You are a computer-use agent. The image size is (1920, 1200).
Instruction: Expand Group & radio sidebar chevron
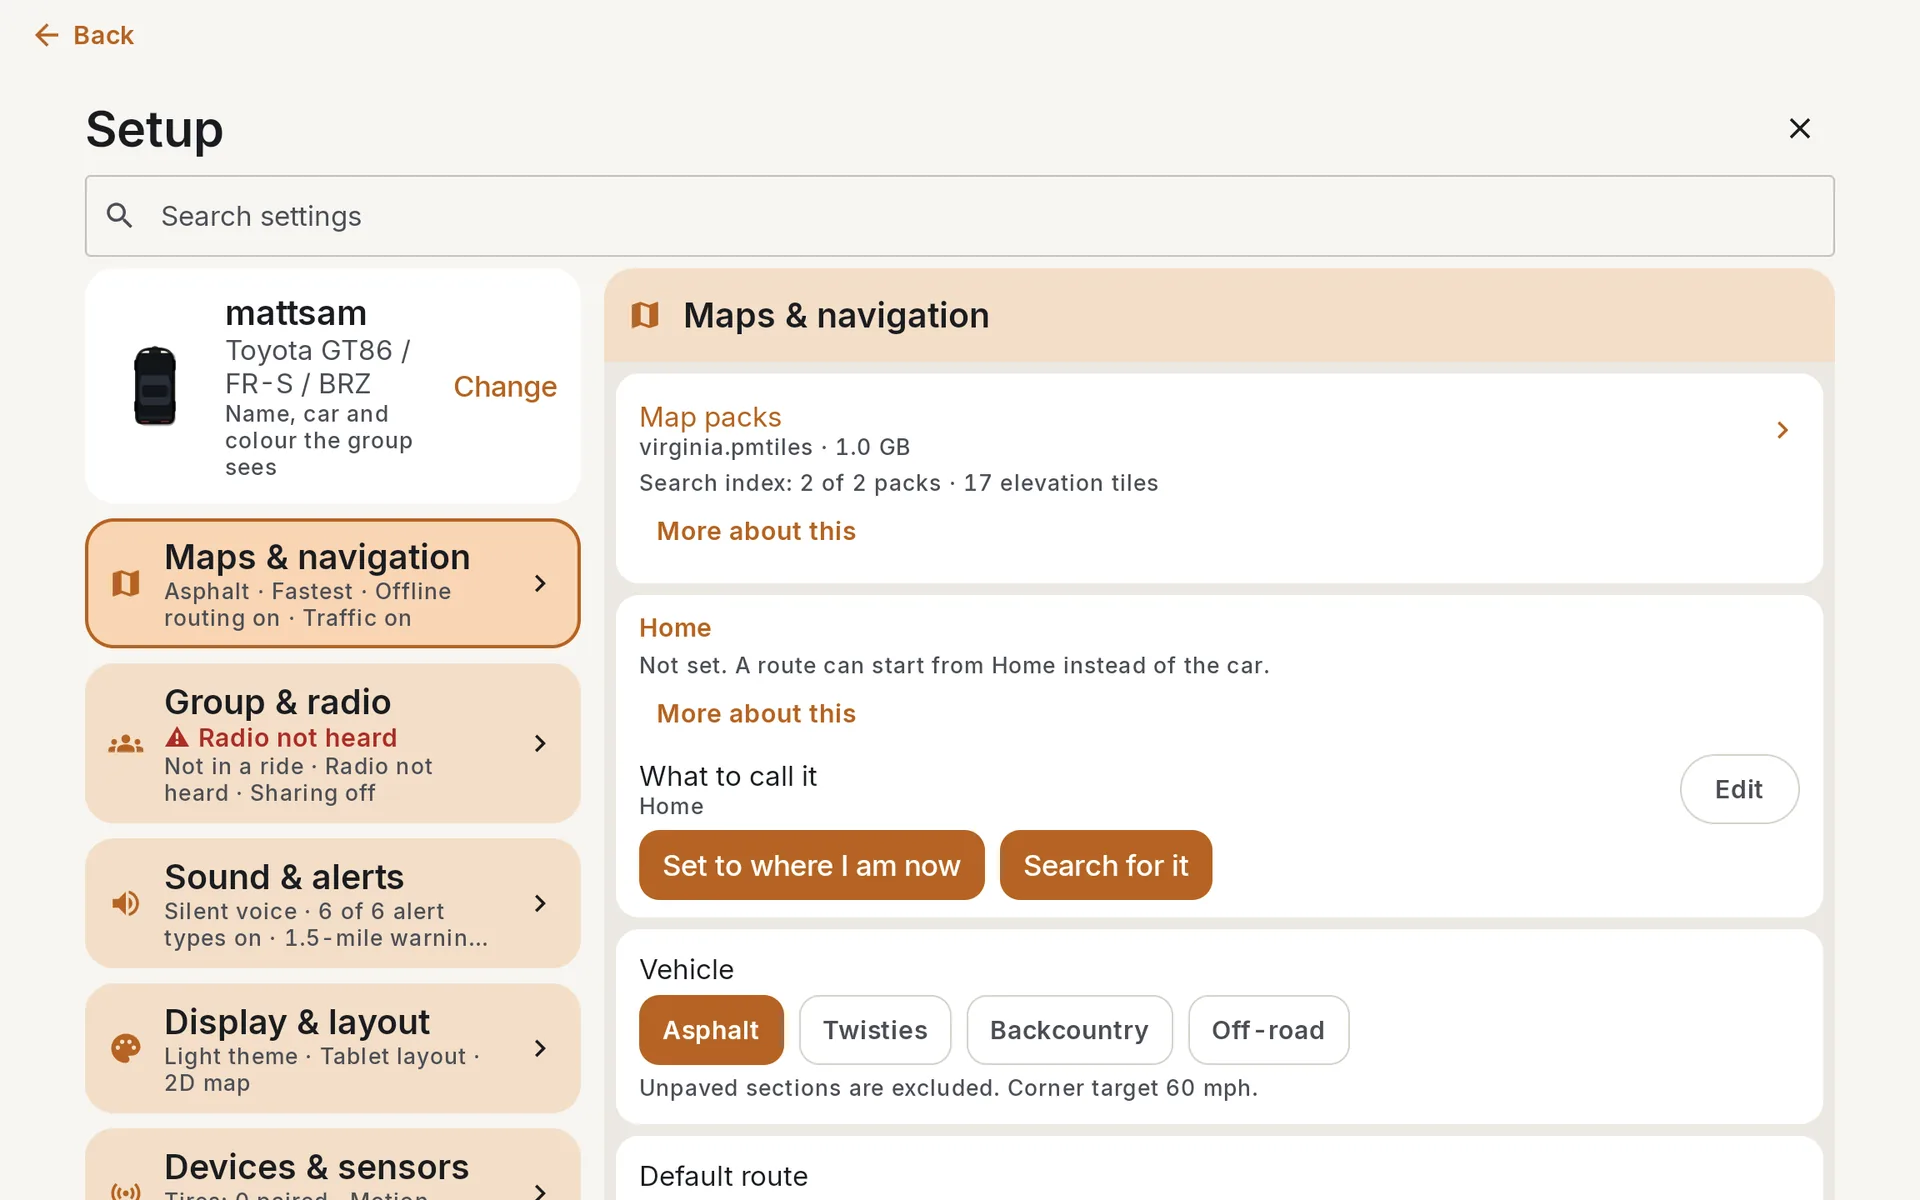[x=540, y=743]
